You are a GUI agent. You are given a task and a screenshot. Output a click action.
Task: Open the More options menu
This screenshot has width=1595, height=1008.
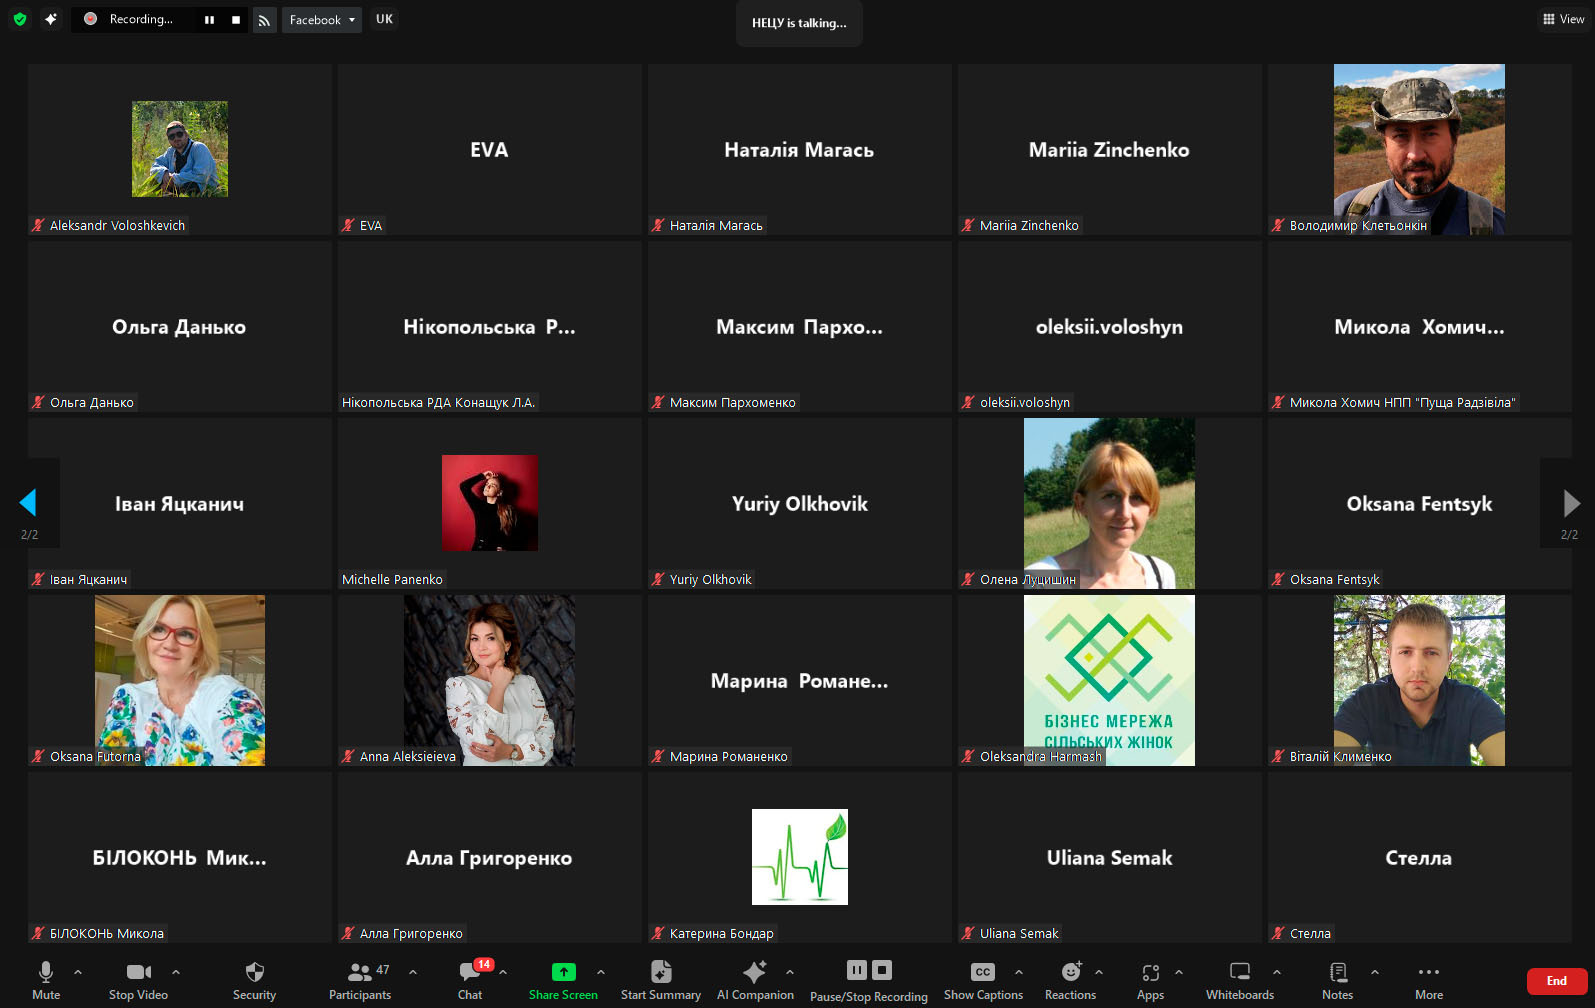[1428, 980]
